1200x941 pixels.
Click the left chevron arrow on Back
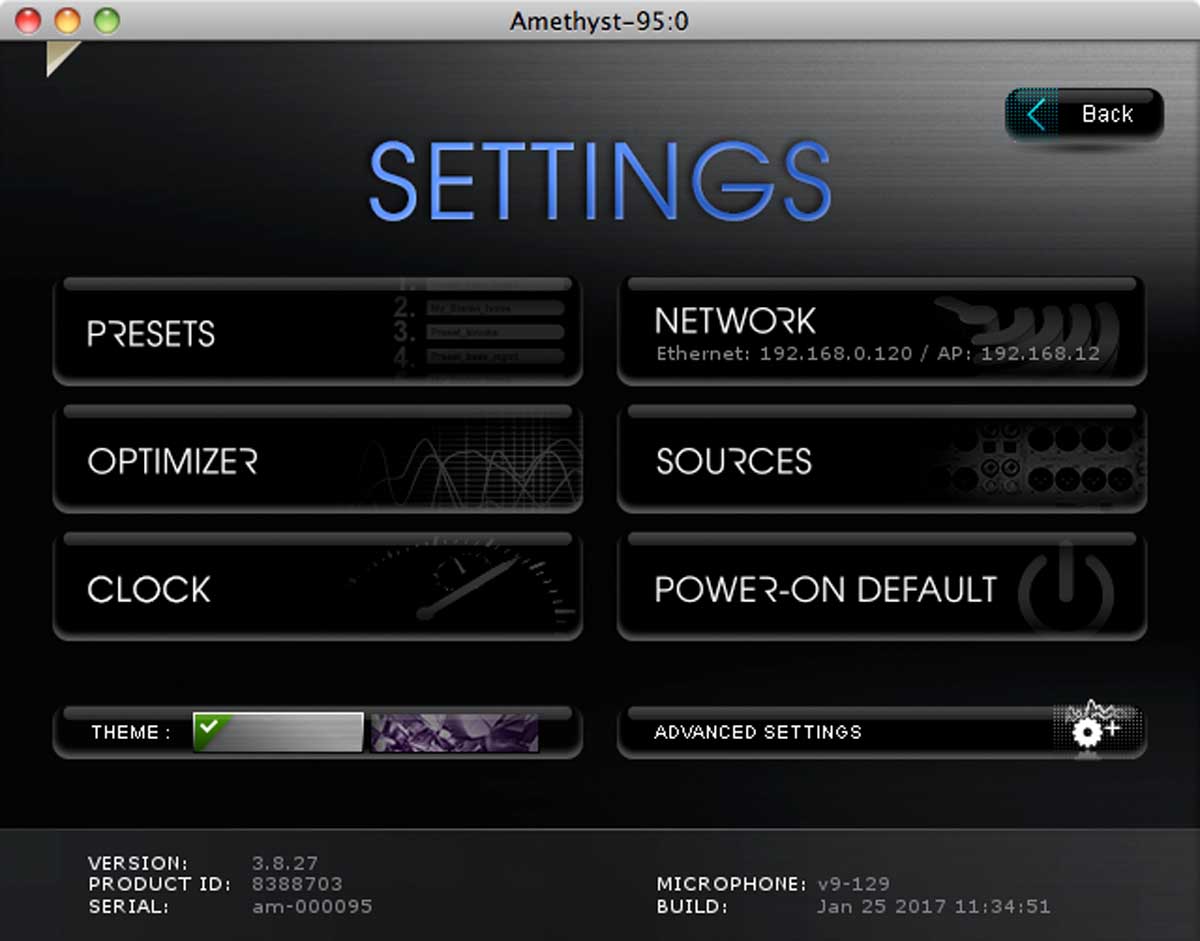tap(1037, 115)
